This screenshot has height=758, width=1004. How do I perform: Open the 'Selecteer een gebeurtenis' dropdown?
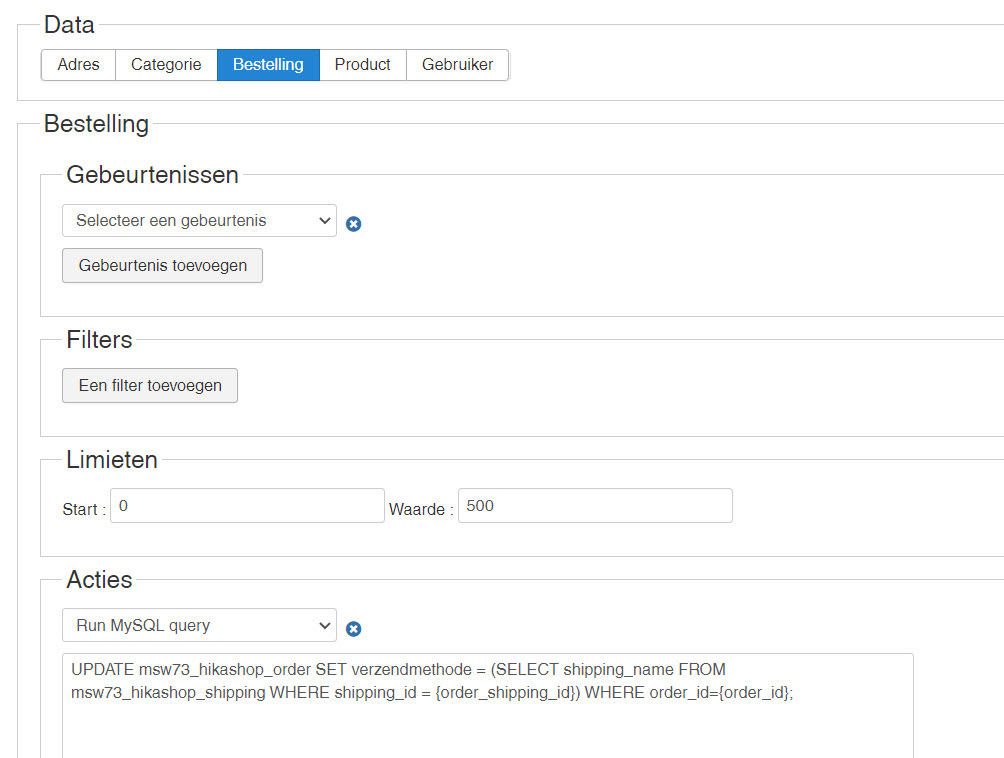click(199, 221)
